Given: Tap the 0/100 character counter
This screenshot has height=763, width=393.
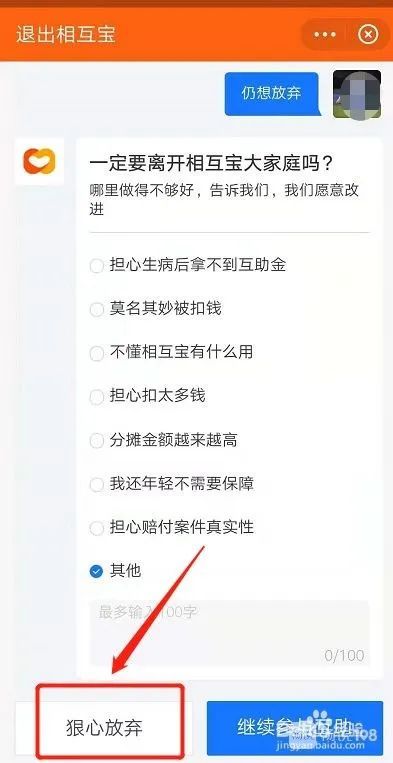Looking at the screenshot, I should [344, 655].
